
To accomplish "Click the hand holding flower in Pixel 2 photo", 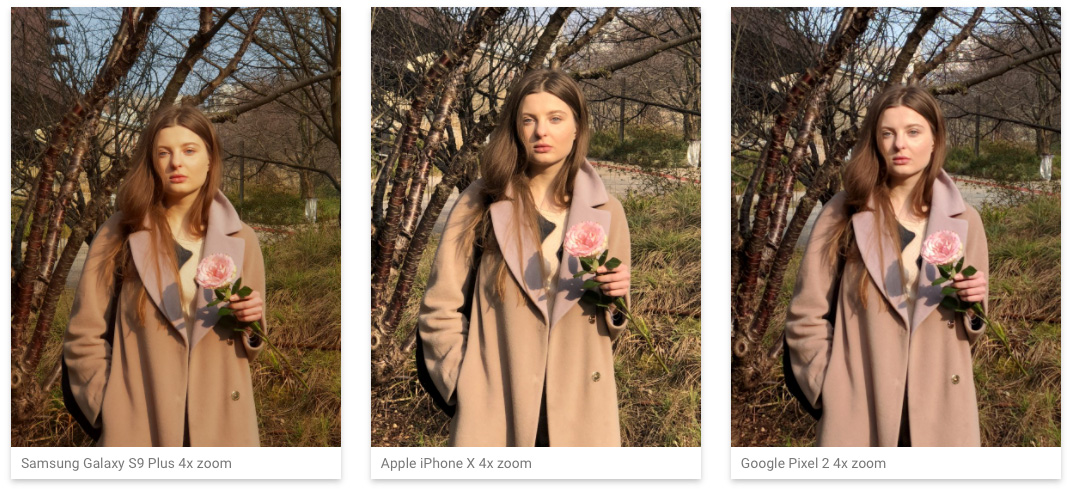I will pyautogui.click(x=971, y=286).
